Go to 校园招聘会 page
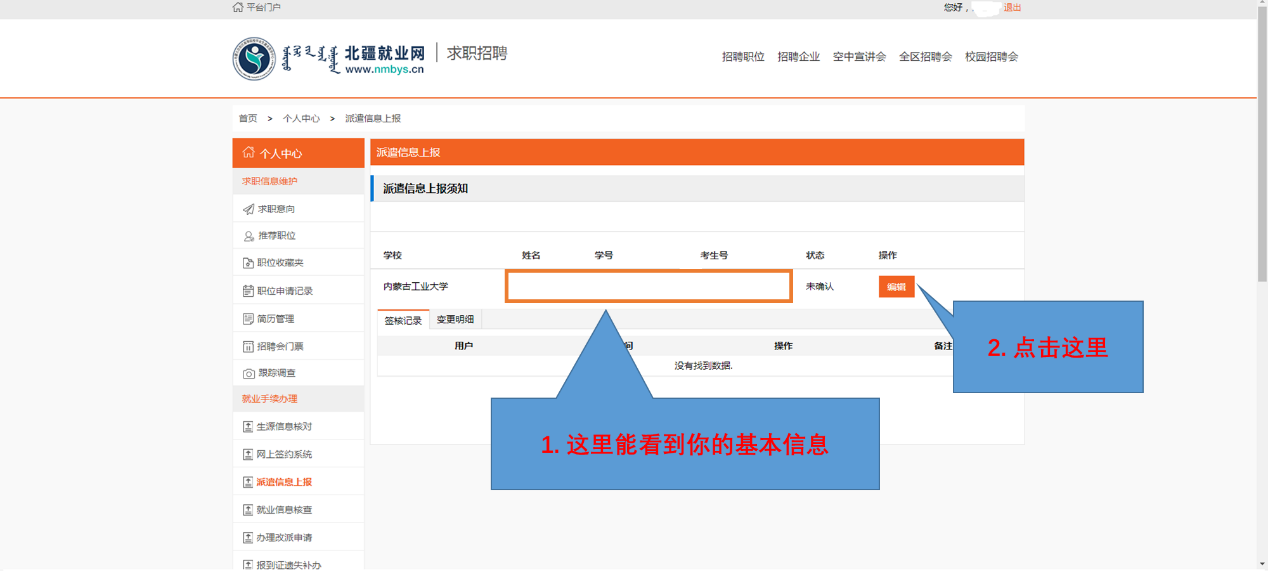This screenshot has height=572, width=1268. point(991,57)
